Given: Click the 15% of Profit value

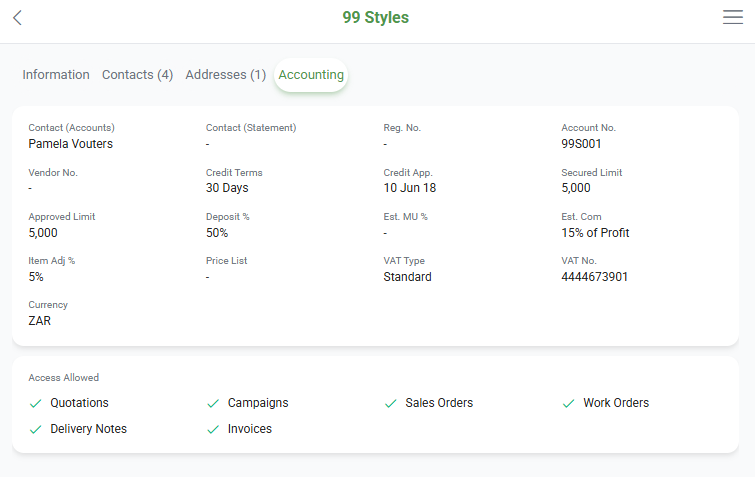Looking at the screenshot, I should (595, 233).
